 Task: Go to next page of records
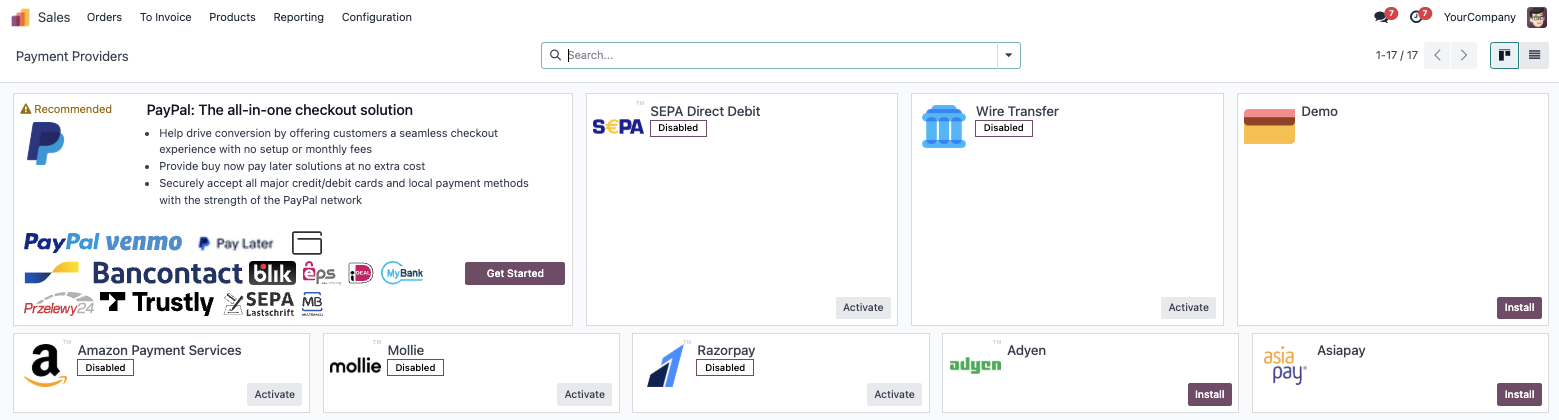pyautogui.click(x=1464, y=56)
